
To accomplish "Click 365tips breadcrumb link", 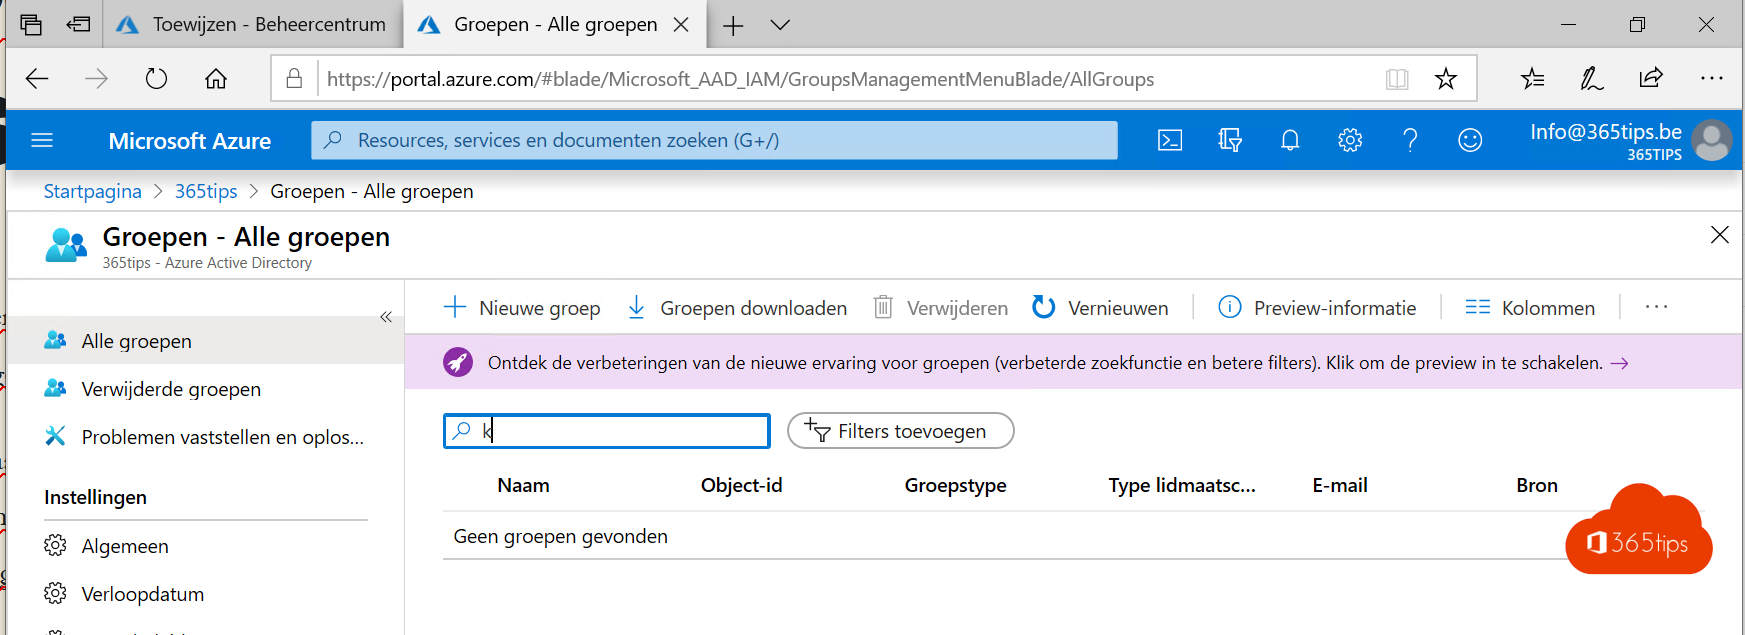I will click(206, 191).
